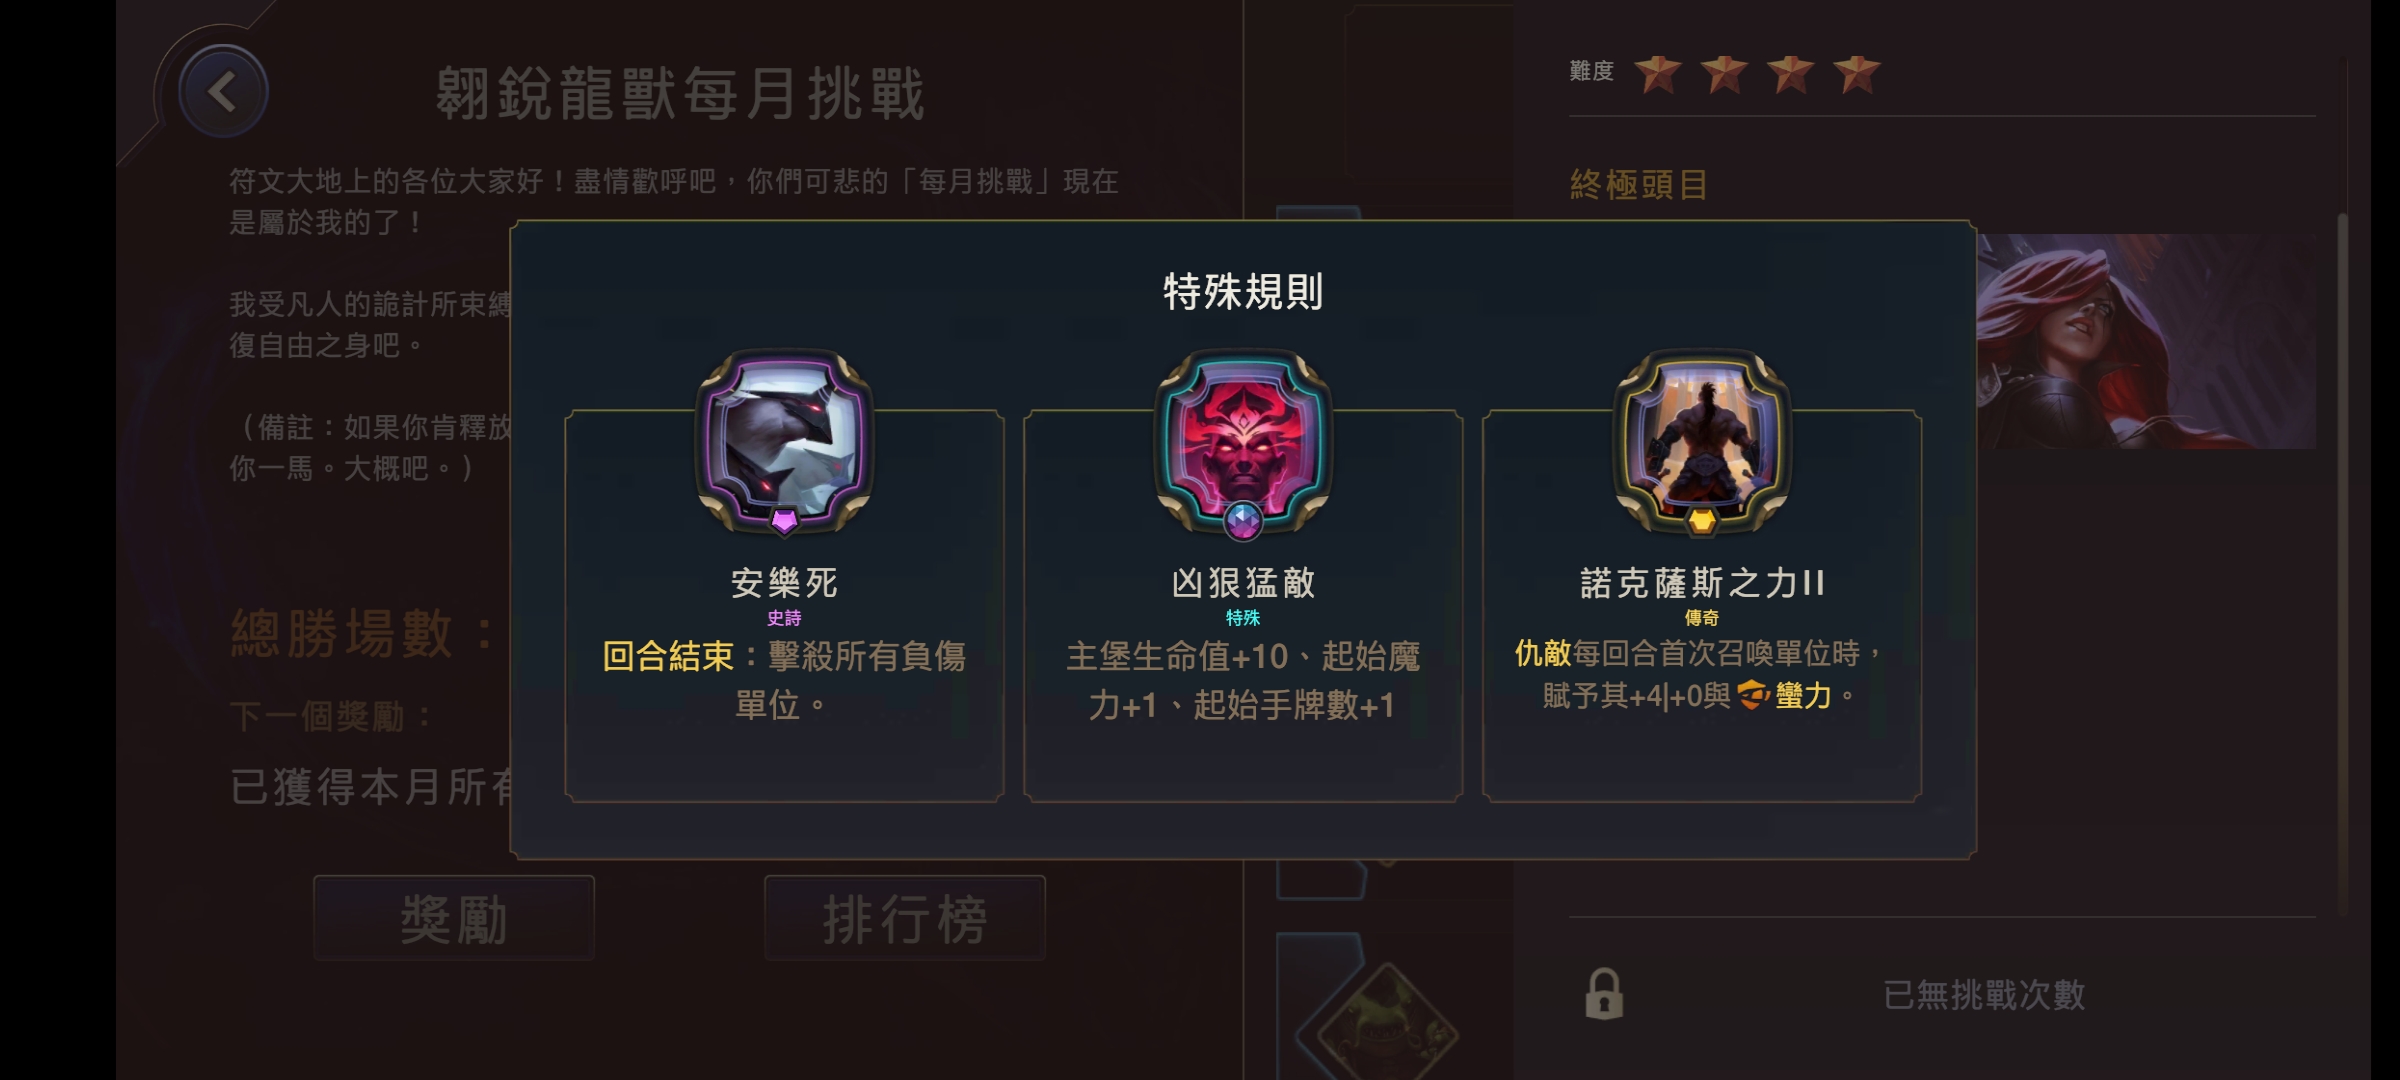Select the 諾克薩斯之力II rule portrait icon

[1702, 438]
